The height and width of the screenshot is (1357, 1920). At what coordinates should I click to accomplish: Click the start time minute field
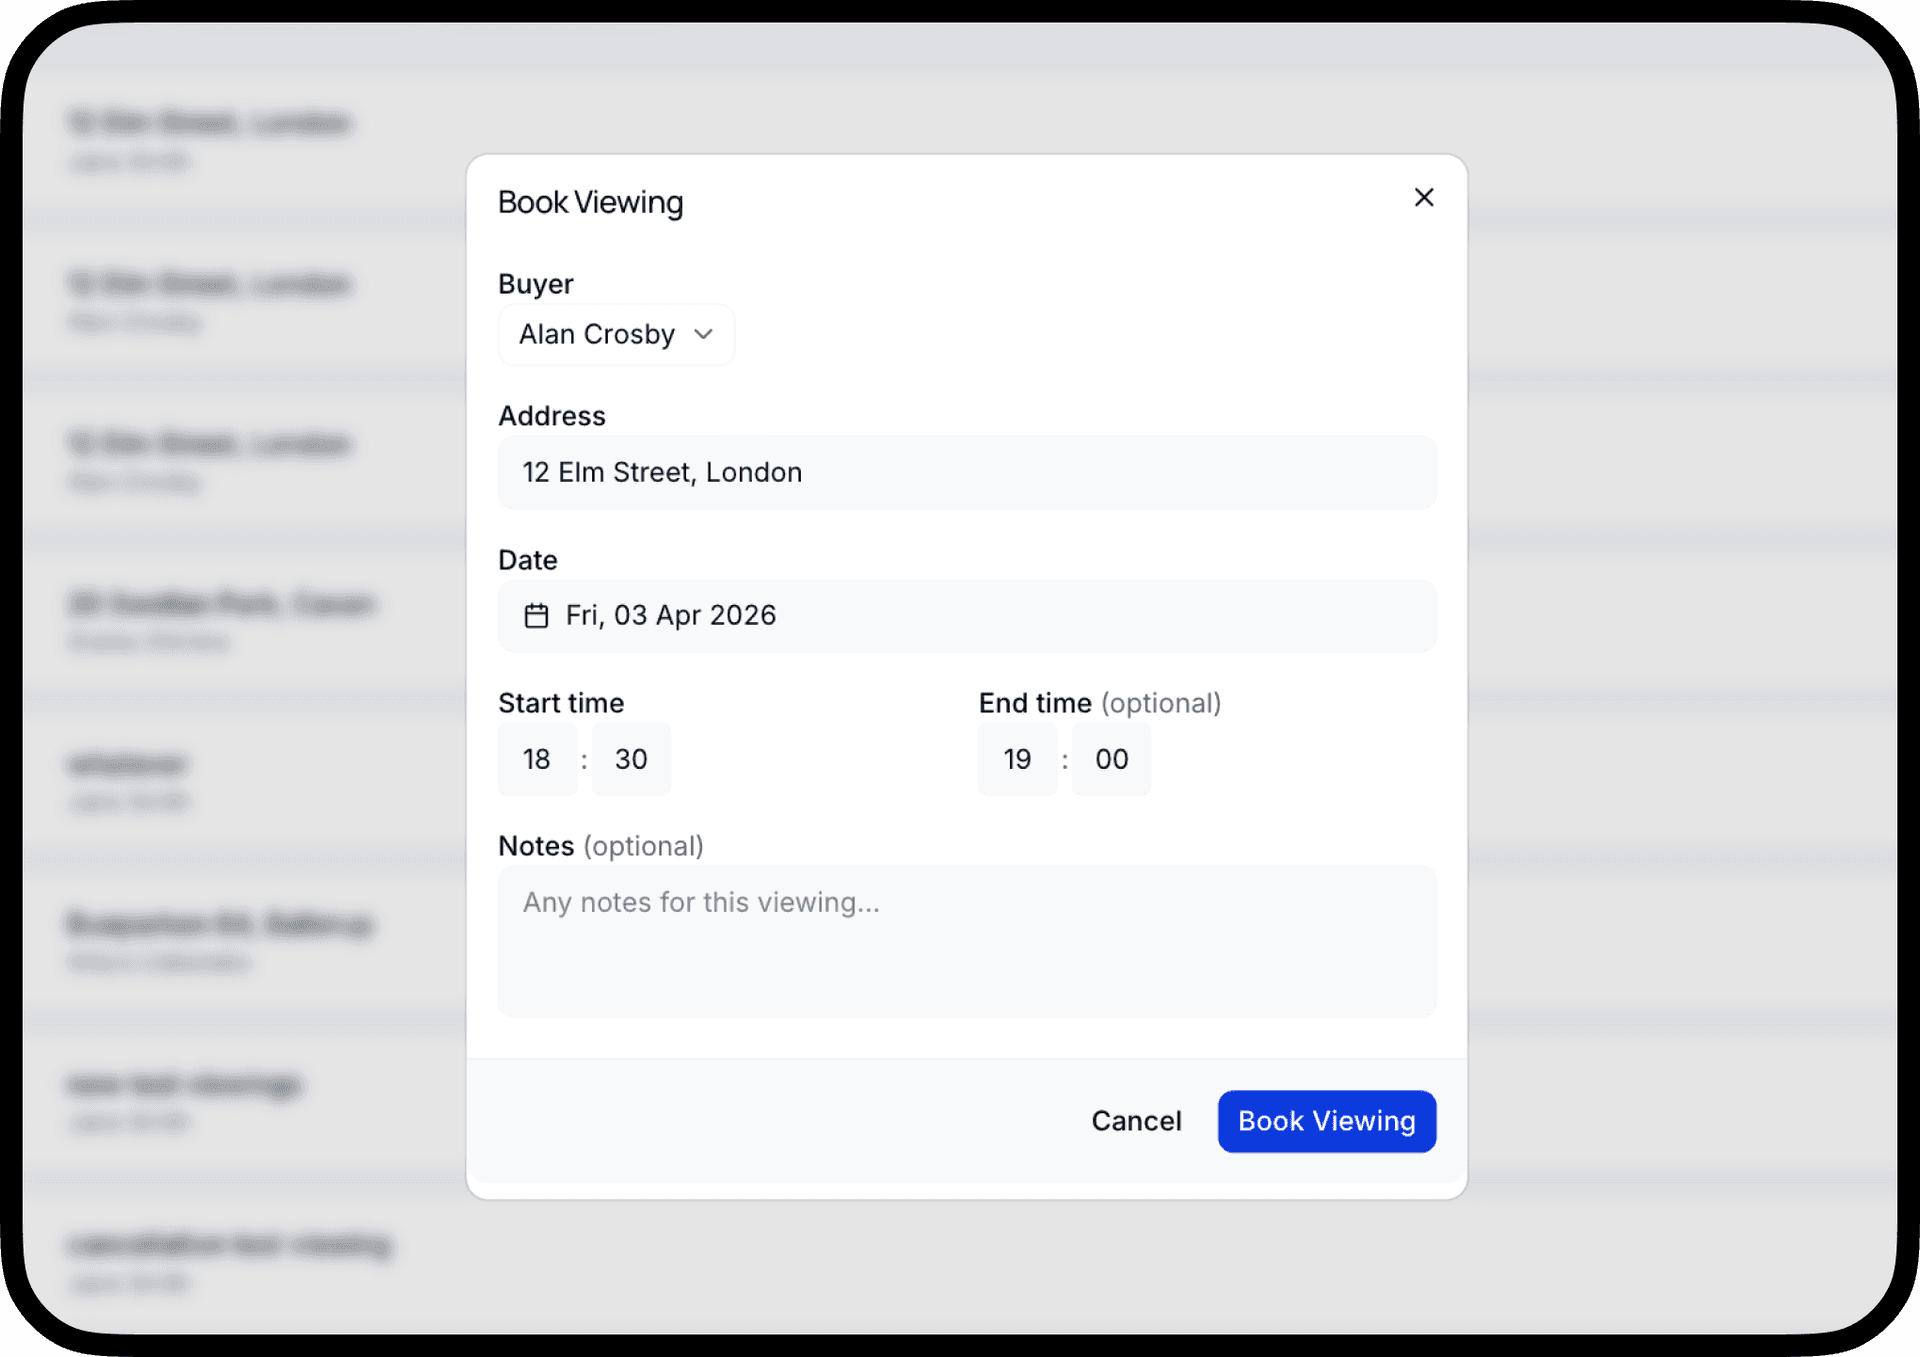[630, 759]
